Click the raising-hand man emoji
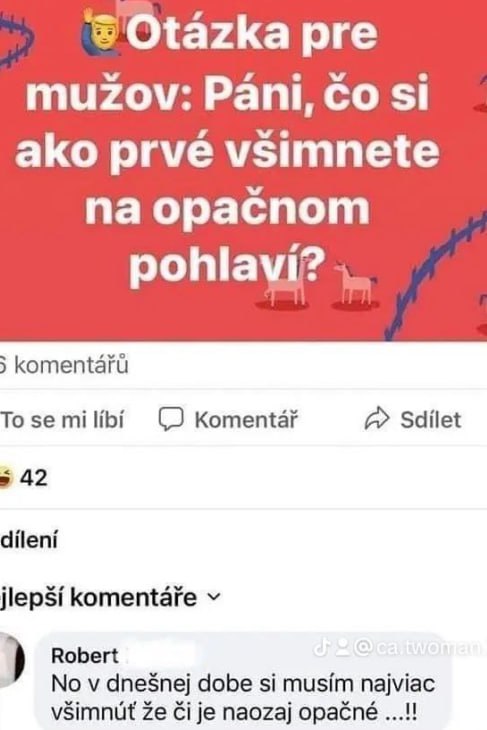This screenshot has height=730, width=487. (101, 33)
